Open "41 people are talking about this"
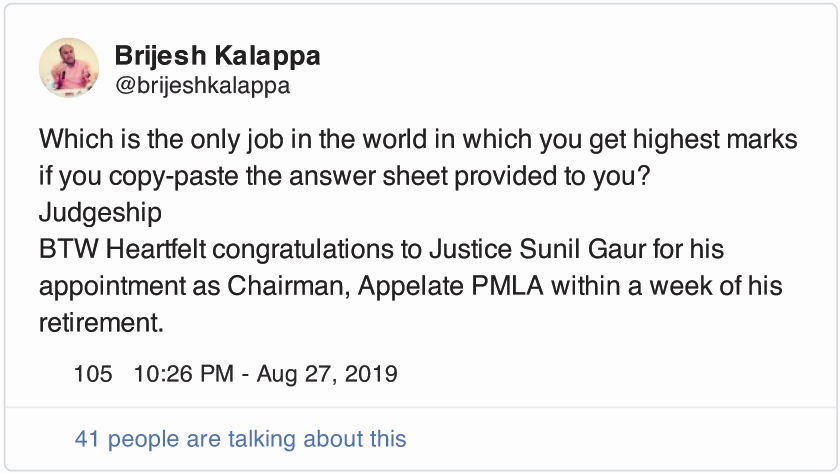This screenshot has height=474, width=840. click(x=240, y=438)
